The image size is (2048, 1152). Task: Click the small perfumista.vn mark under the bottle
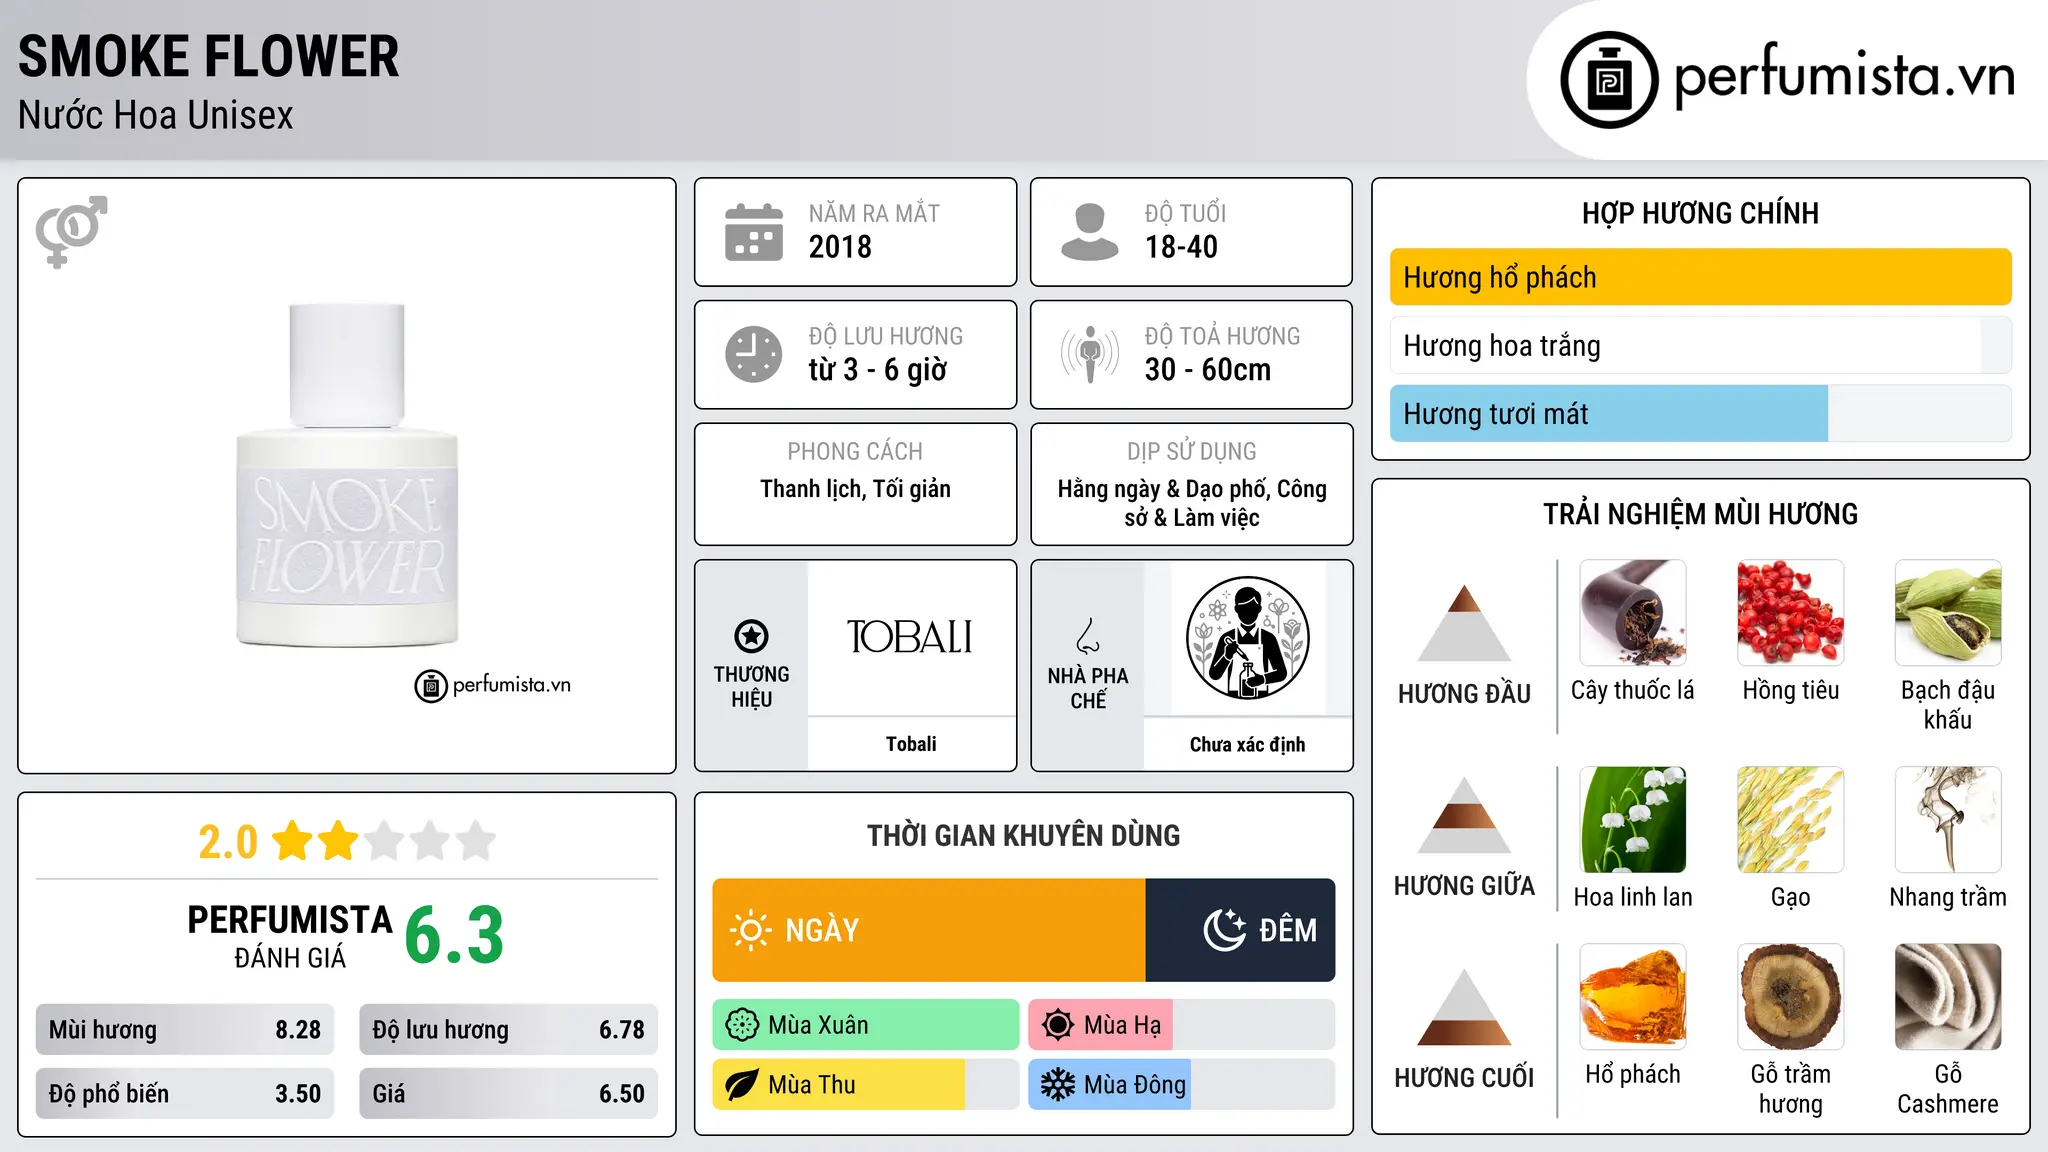pos(492,686)
